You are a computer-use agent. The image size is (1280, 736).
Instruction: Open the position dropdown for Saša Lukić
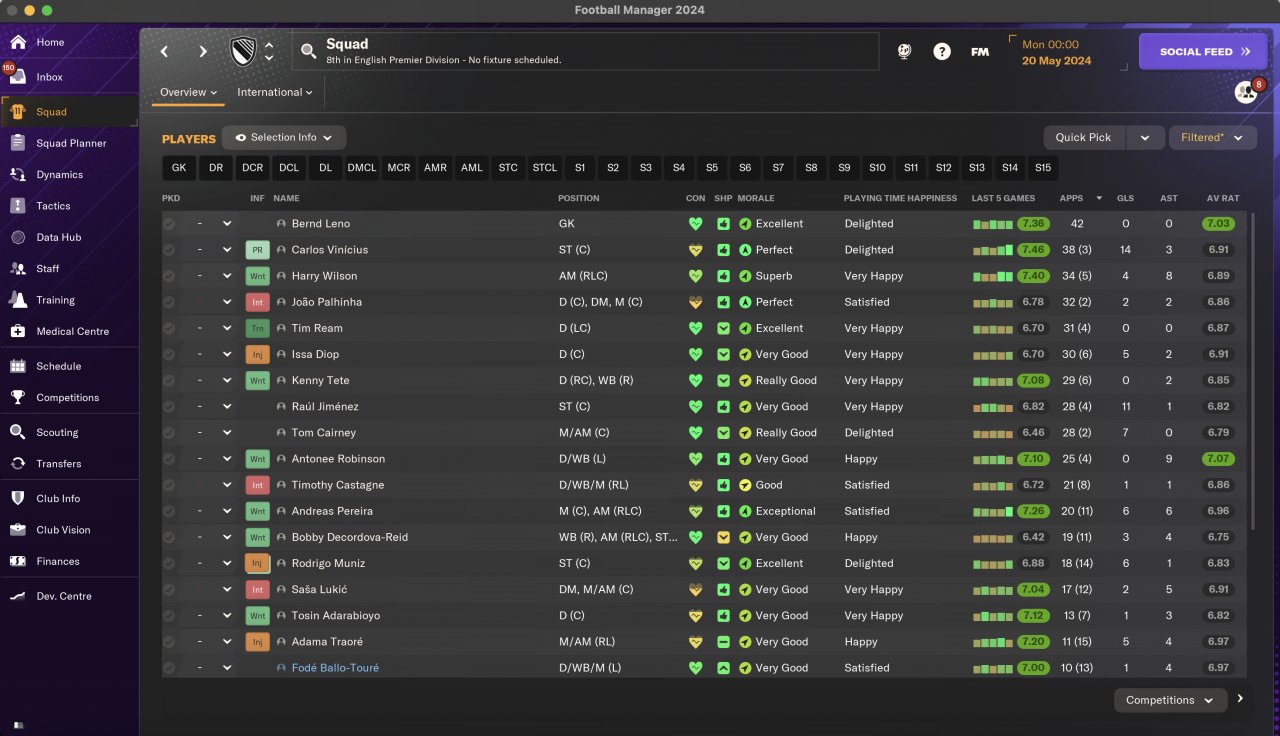(x=227, y=589)
